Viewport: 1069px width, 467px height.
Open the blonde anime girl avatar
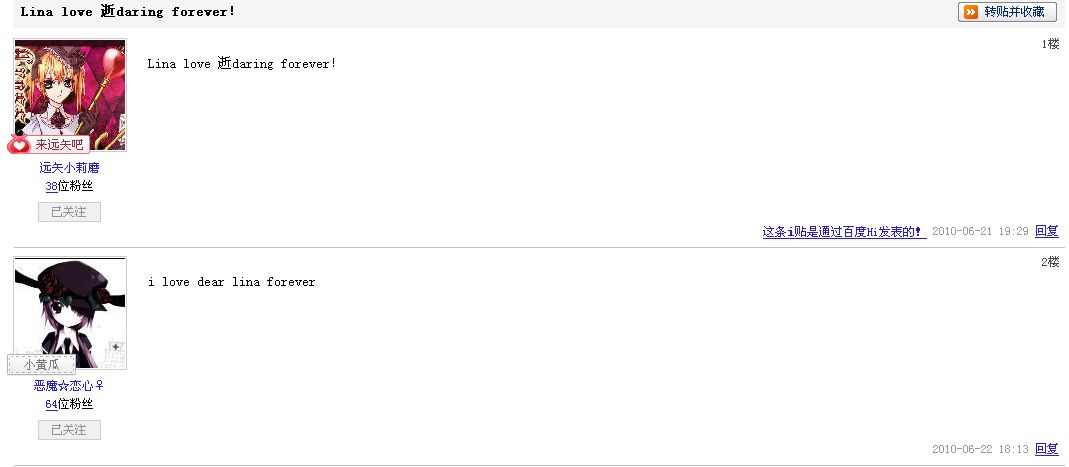point(70,94)
